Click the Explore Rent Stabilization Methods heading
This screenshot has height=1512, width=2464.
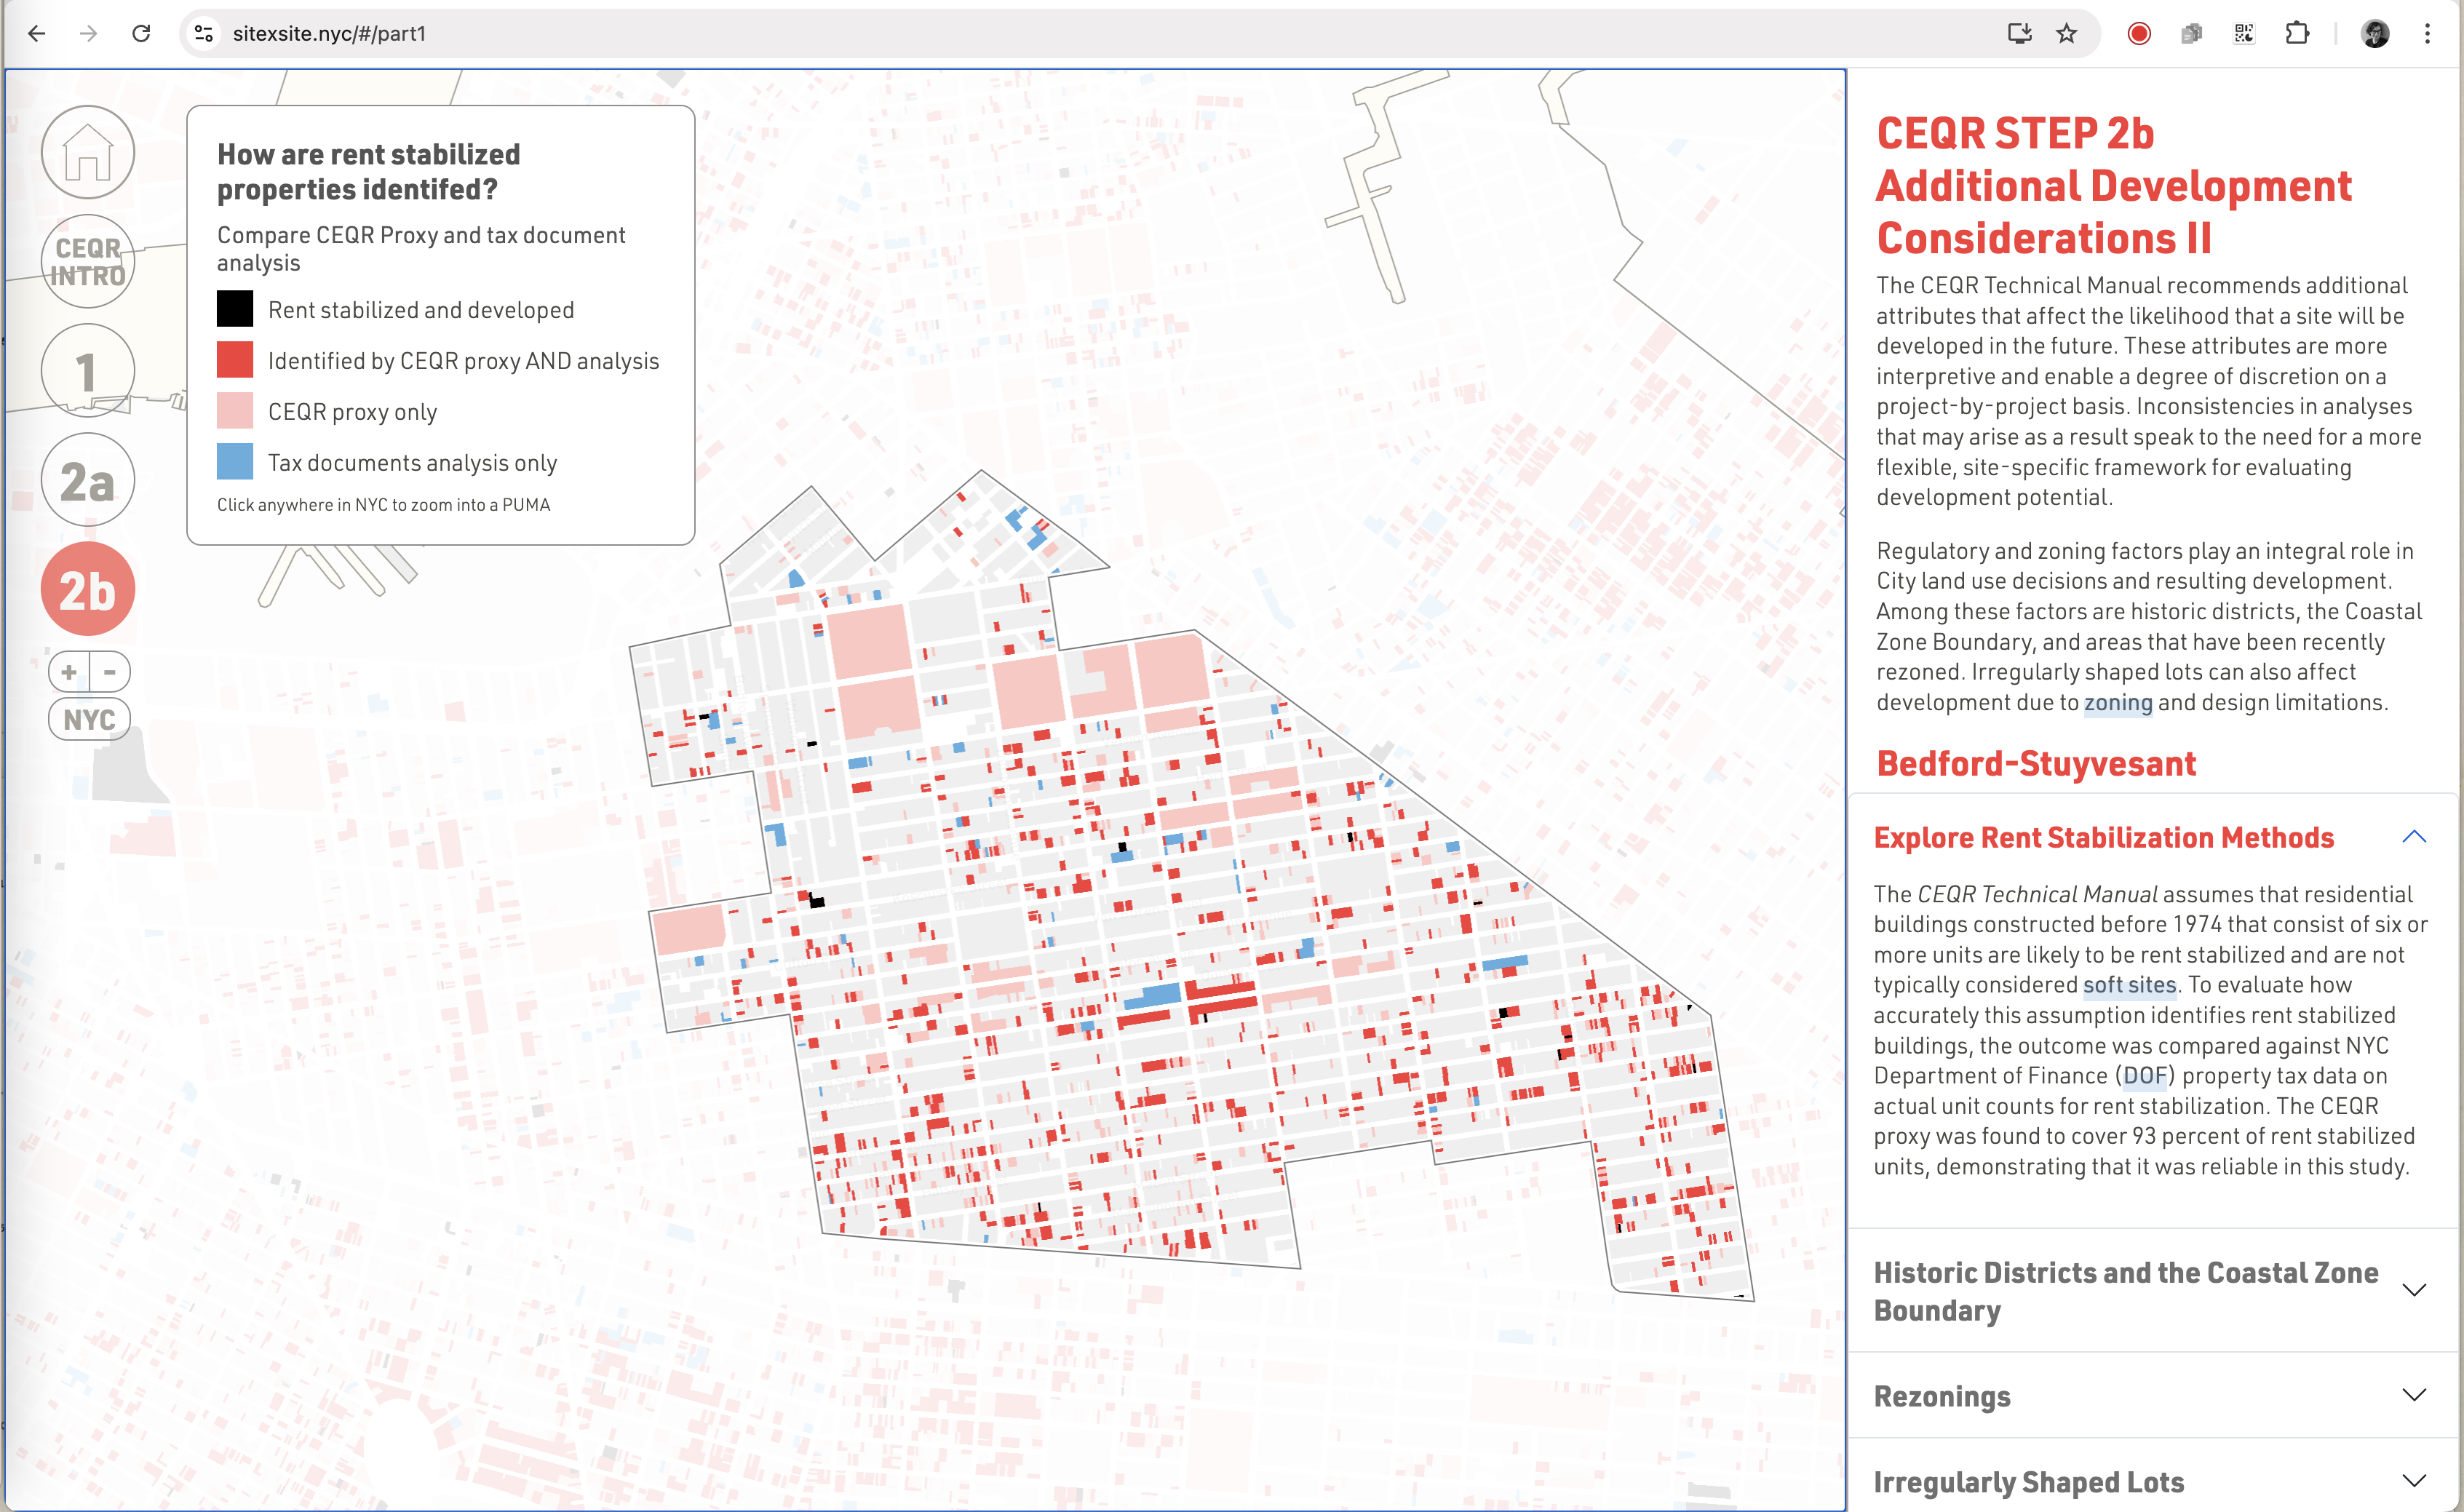point(2103,837)
